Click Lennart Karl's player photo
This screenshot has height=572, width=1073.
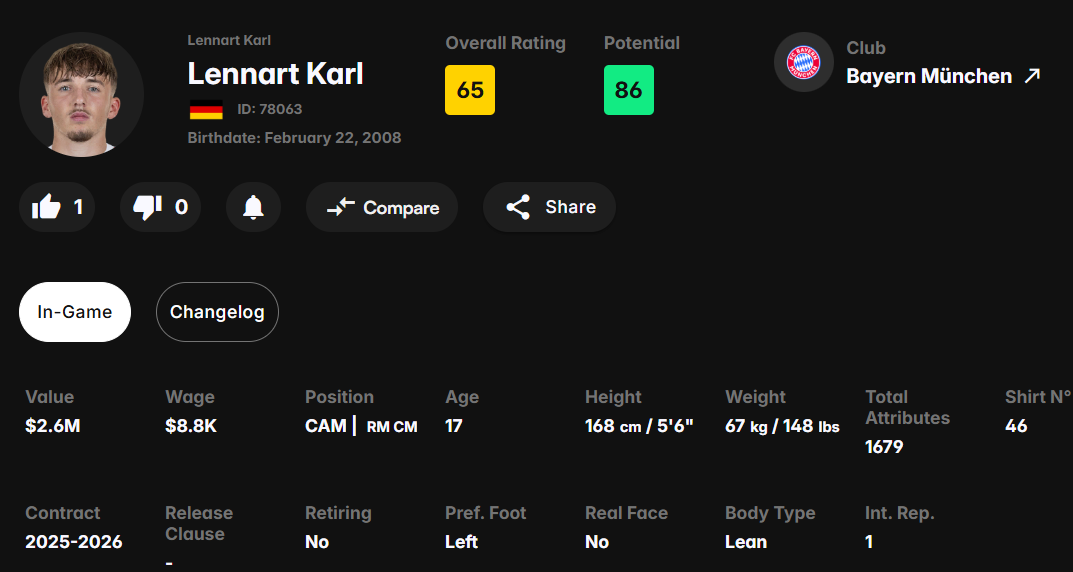[x=81, y=94]
